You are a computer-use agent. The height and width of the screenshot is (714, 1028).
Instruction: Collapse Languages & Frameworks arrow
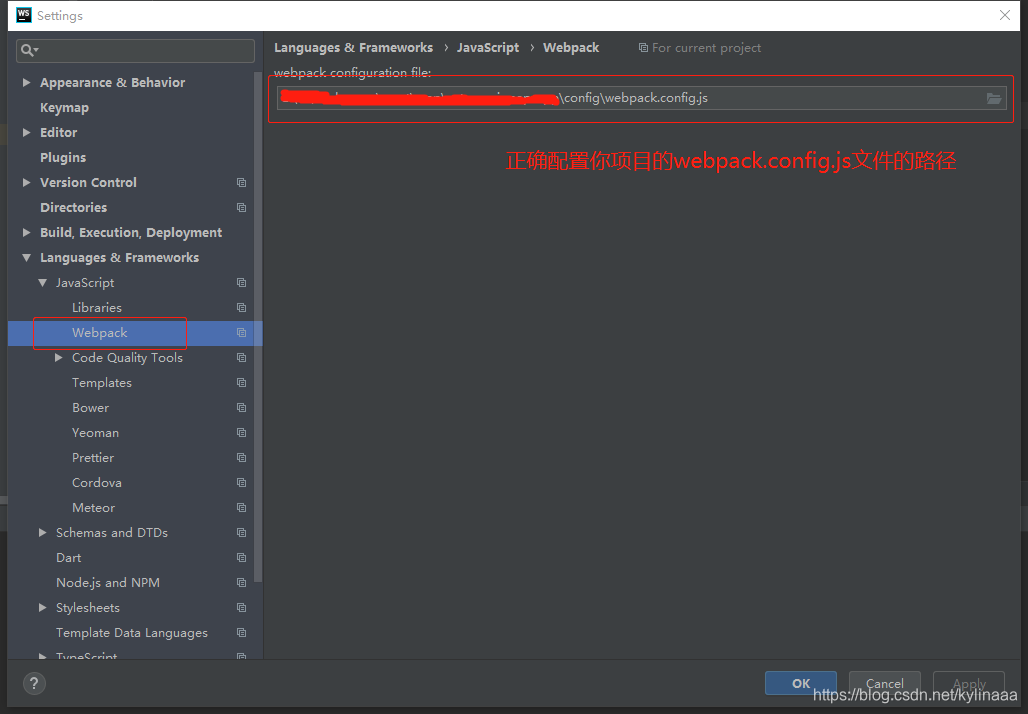(26, 258)
